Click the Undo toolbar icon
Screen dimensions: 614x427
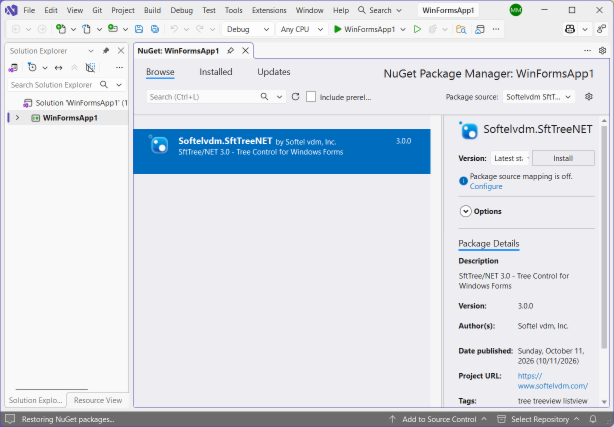(x=174, y=29)
